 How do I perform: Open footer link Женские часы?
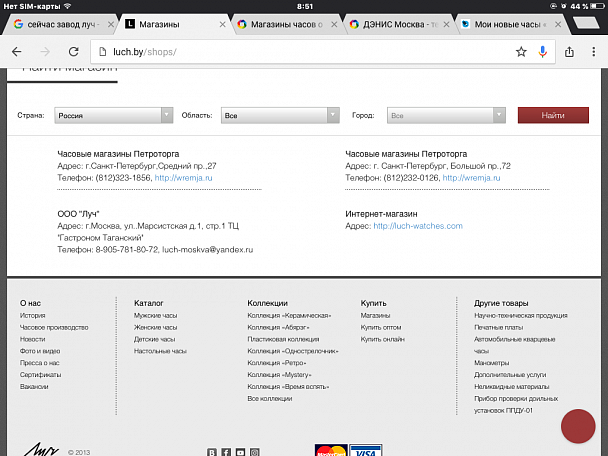coord(155,327)
